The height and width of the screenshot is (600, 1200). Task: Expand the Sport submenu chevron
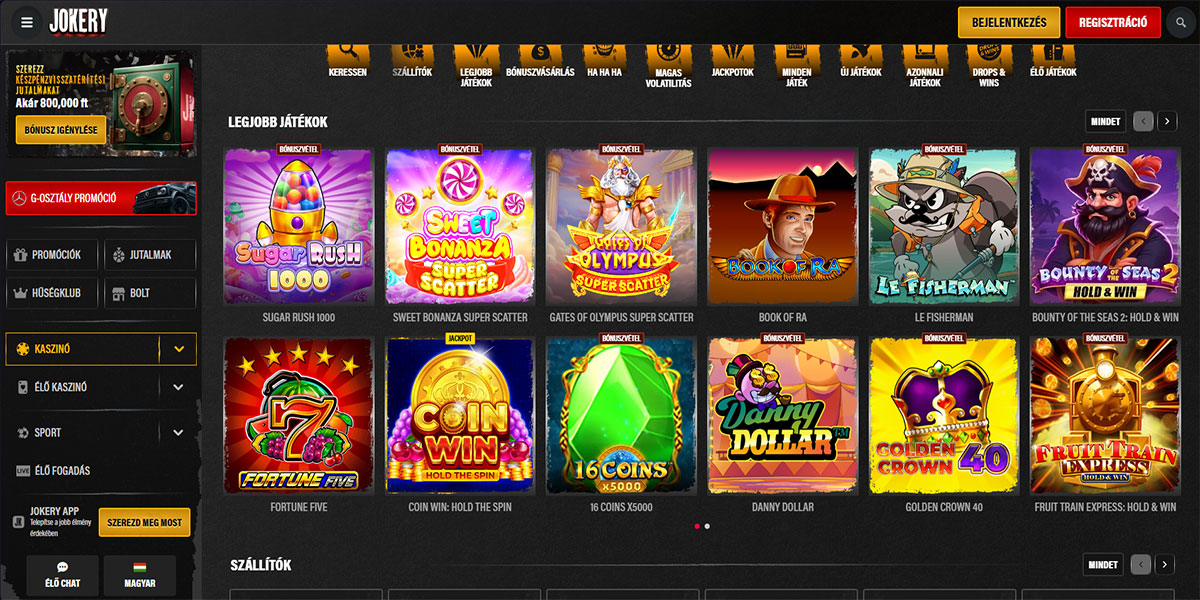point(178,433)
